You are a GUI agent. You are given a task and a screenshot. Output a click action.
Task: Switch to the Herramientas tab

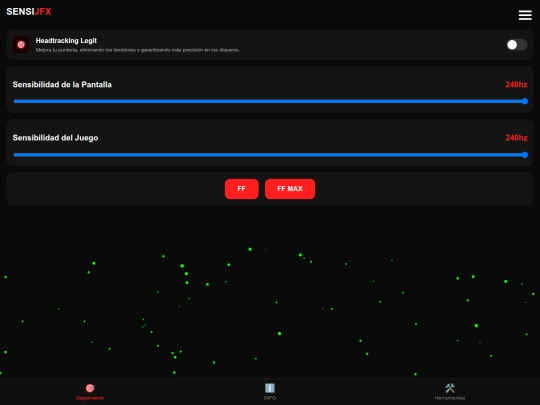click(450, 392)
